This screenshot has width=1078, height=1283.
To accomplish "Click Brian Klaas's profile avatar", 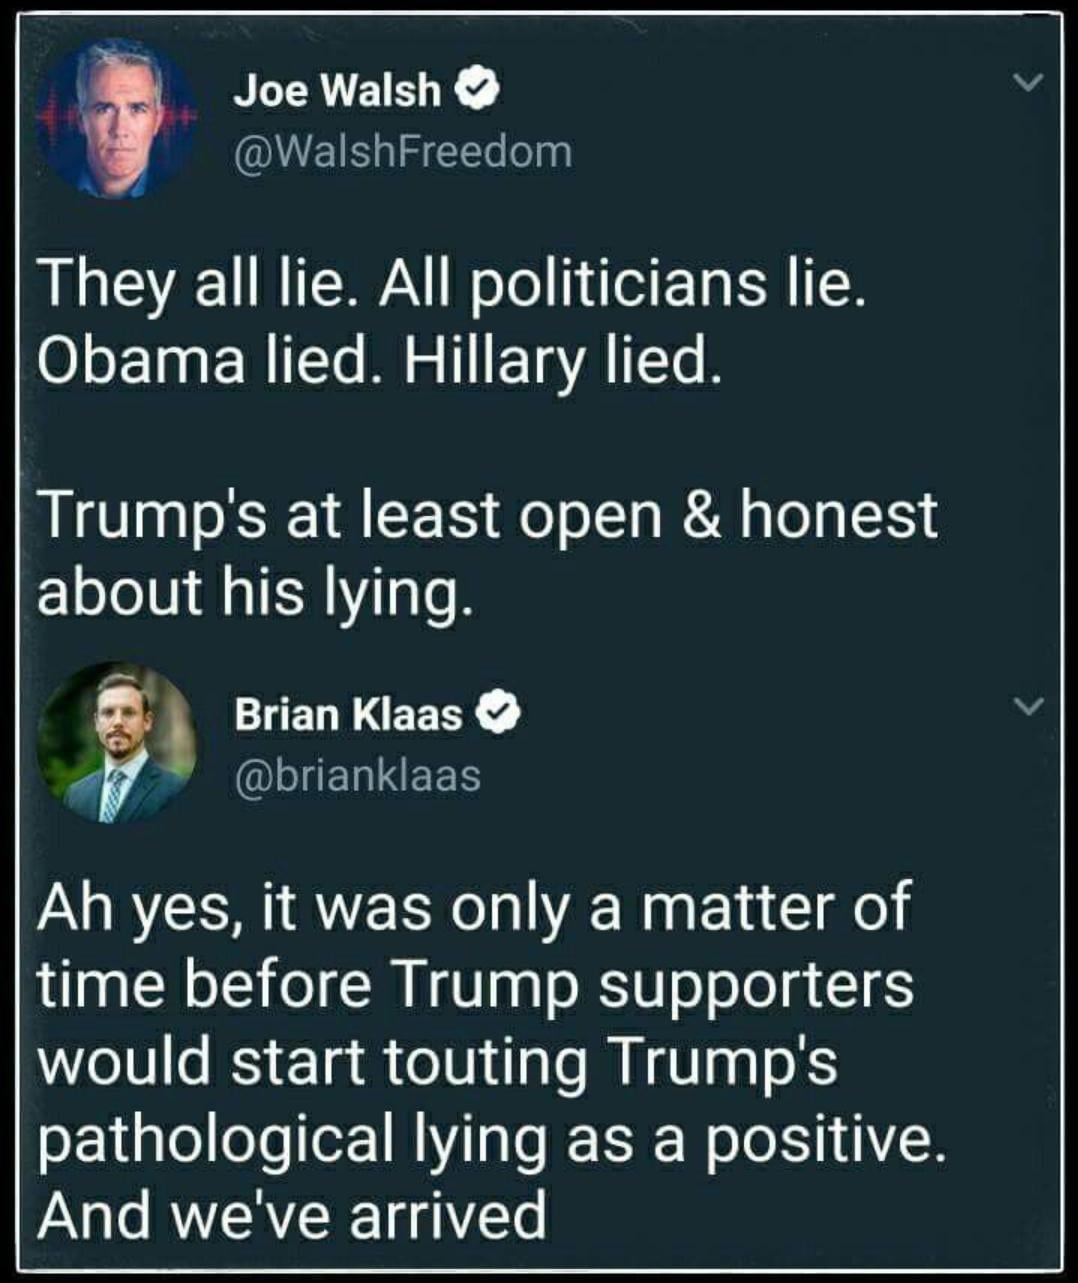I will click(116, 743).
